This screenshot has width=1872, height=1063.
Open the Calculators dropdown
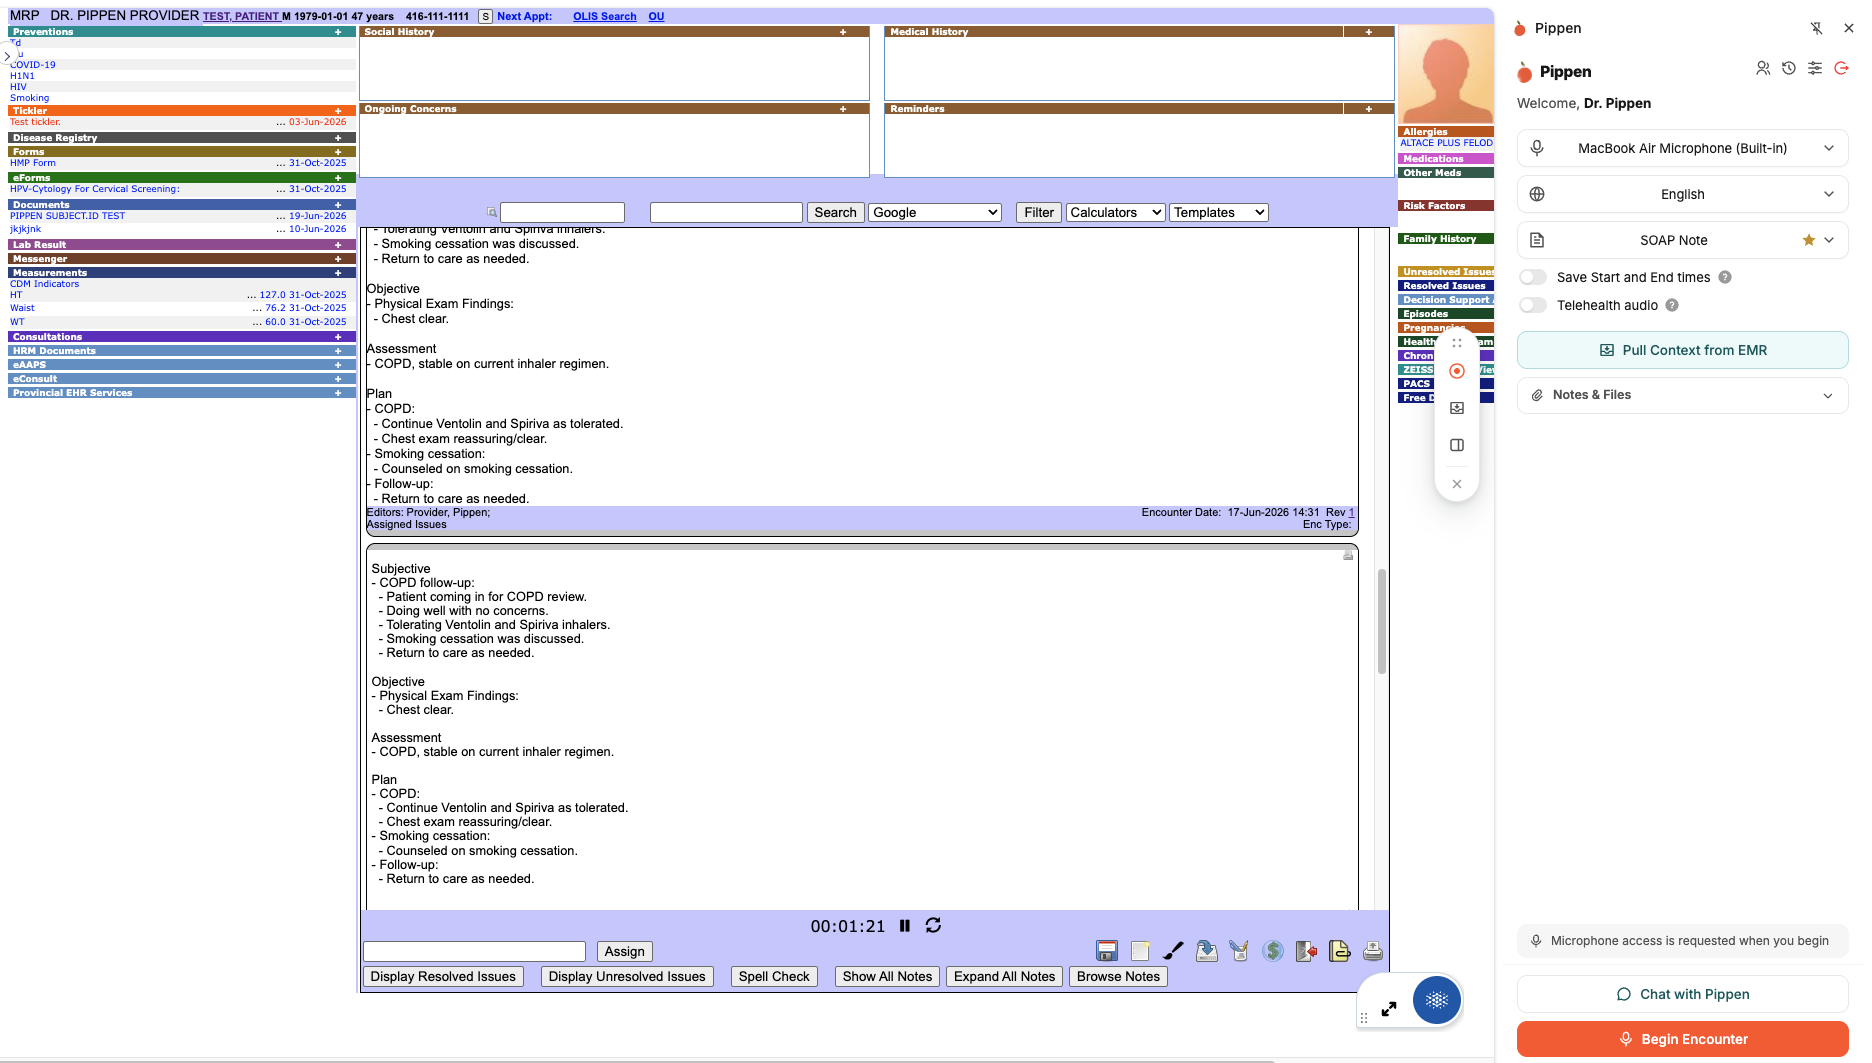[x=1115, y=212]
